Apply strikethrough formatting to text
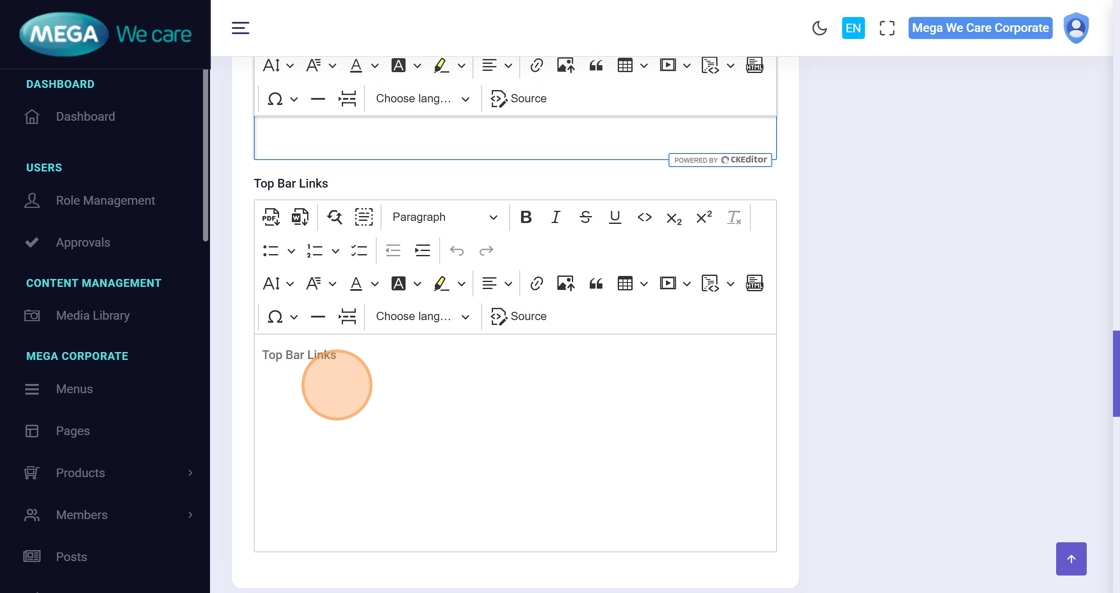The height and width of the screenshot is (593, 1120). tap(585, 217)
